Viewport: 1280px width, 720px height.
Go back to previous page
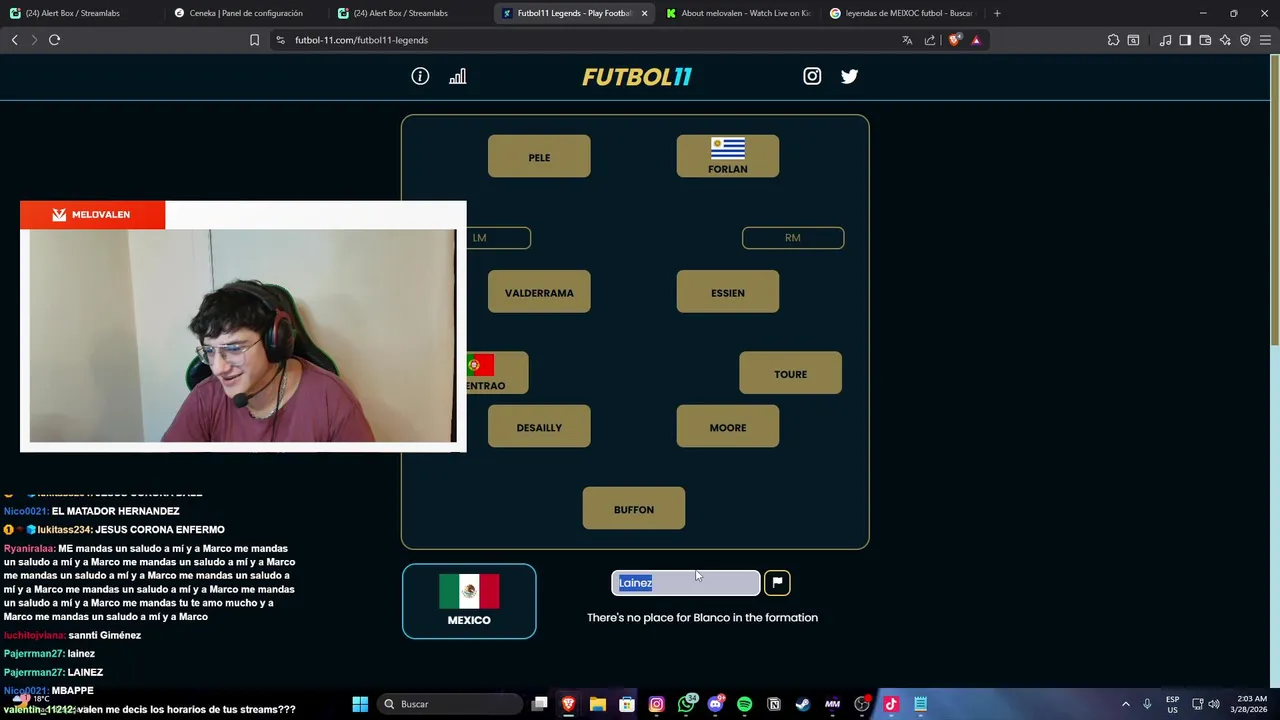tap(14, 40)
